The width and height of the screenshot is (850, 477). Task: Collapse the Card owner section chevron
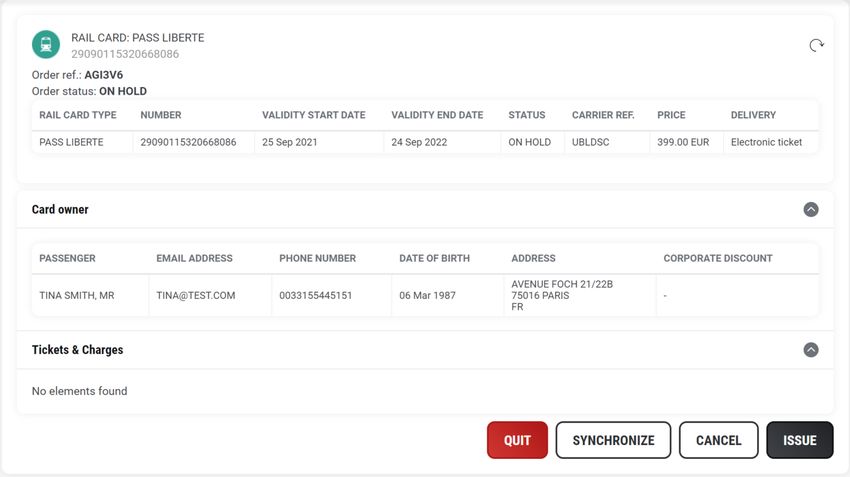(x=811, y=209)
